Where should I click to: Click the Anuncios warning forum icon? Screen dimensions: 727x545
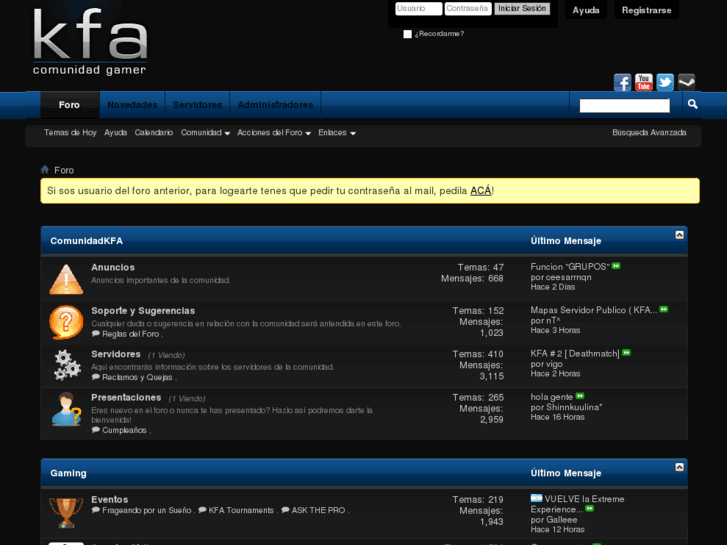click(66, 279)
